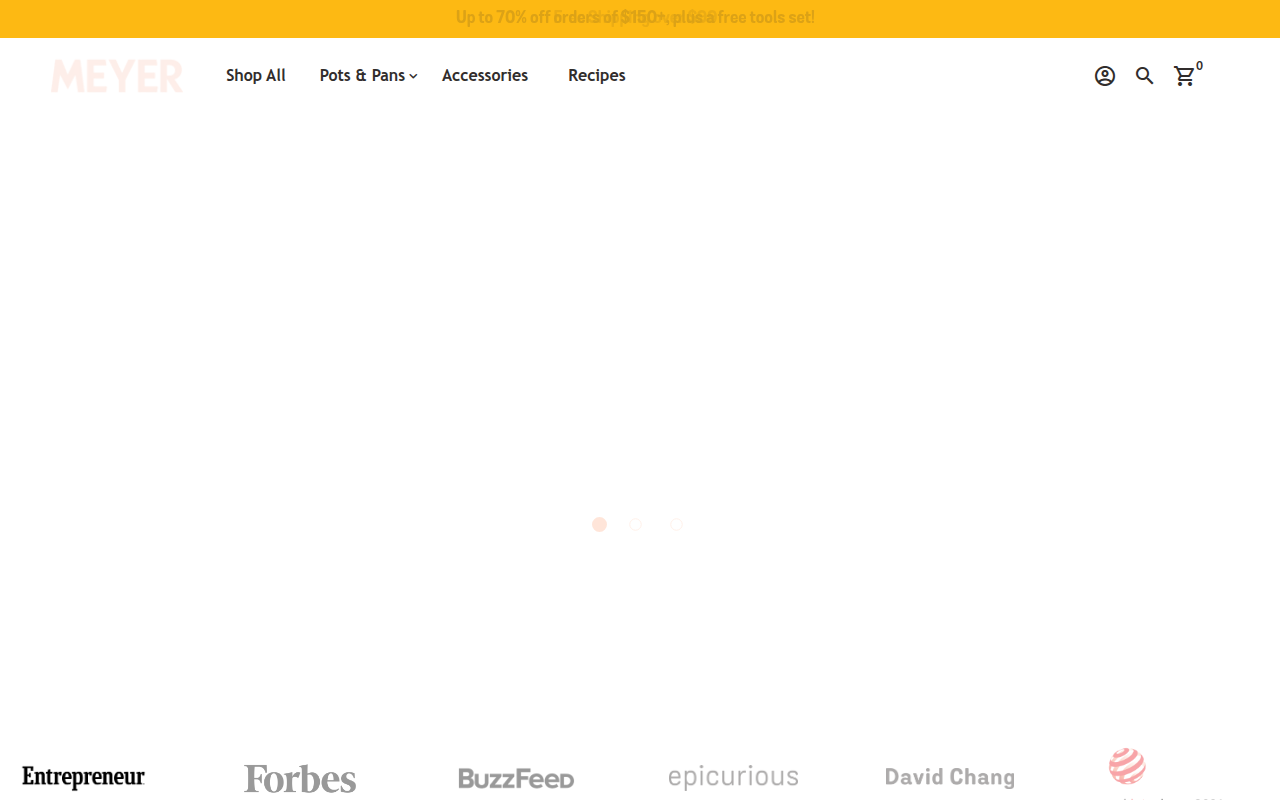Click the promo banner about 70% off
The height and width of the screenshot is (800, 1280).
tap(636, 17)
